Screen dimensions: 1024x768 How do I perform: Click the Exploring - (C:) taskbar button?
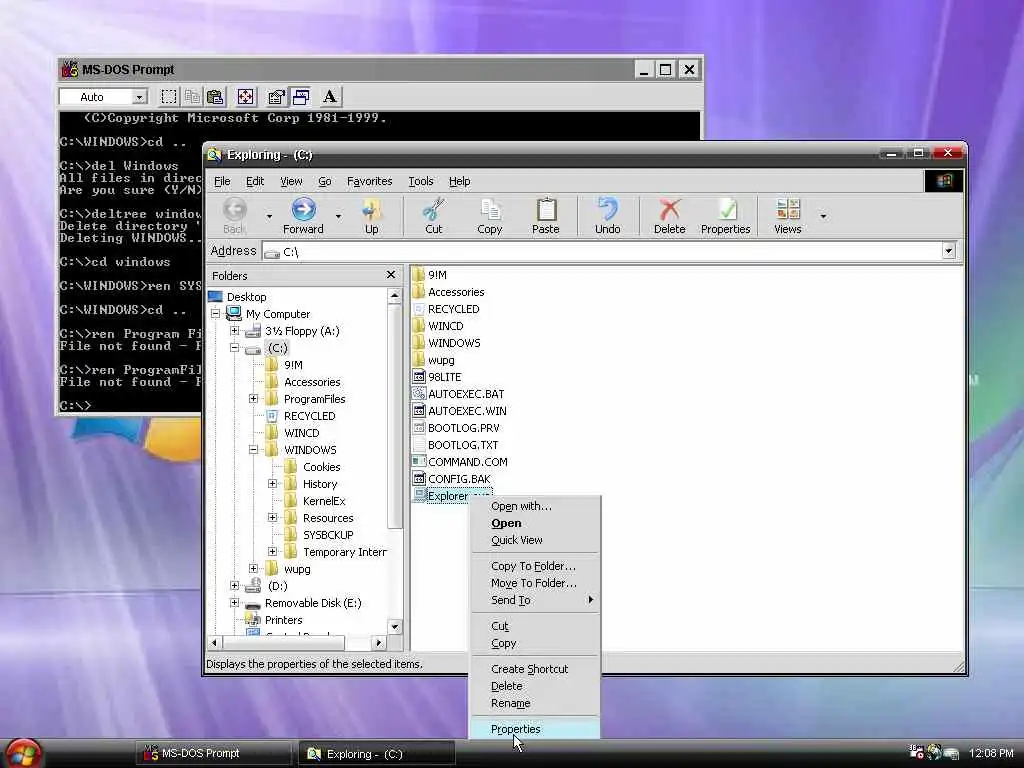click(377, 754)
